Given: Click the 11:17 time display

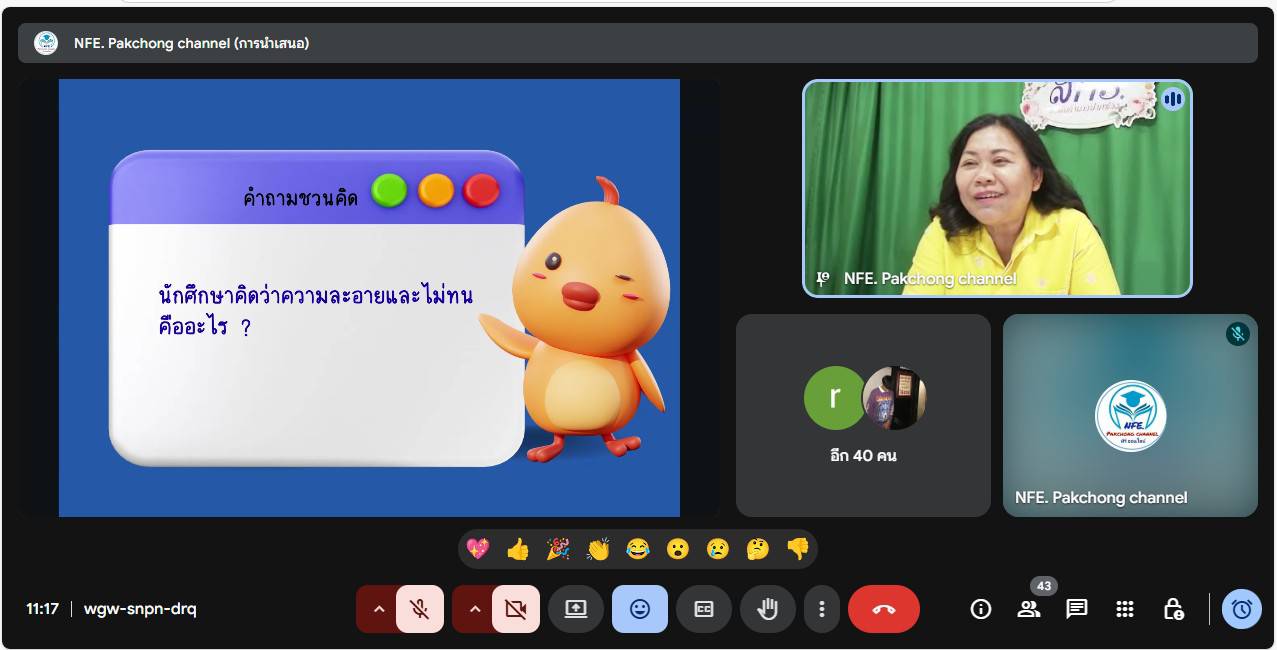Looking at the screenshot, I should pyautogui.click(x=42, y=609).
